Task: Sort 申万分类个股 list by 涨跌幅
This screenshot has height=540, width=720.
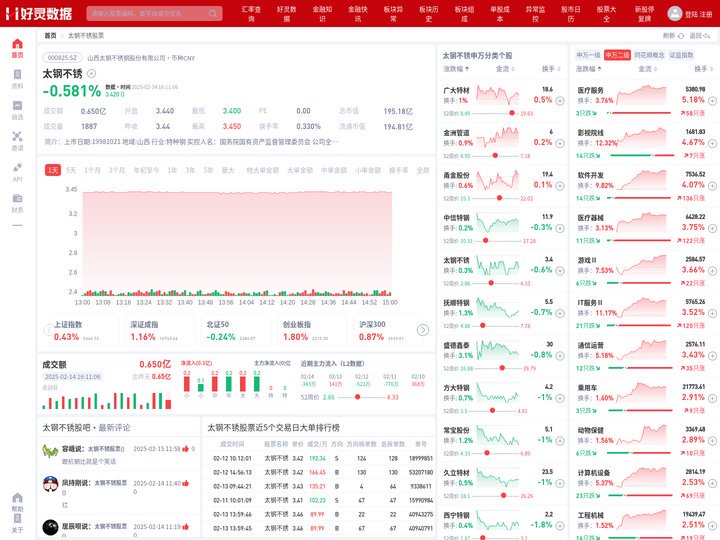Action: pos(456,69)
